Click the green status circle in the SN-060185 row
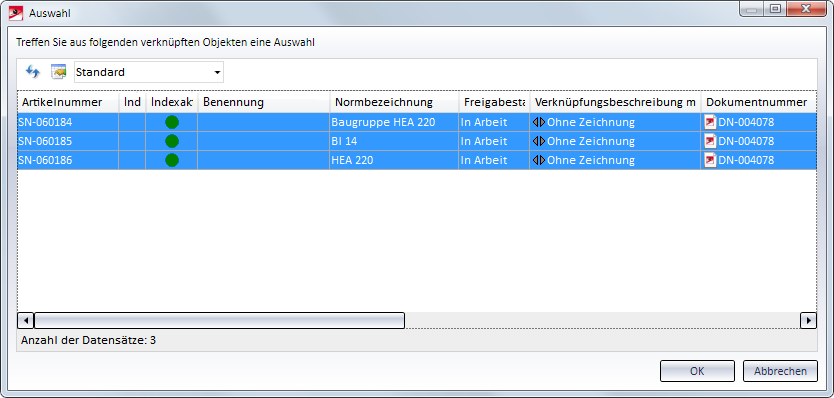This screenshot has height=398, width=834. click(172, 141)
